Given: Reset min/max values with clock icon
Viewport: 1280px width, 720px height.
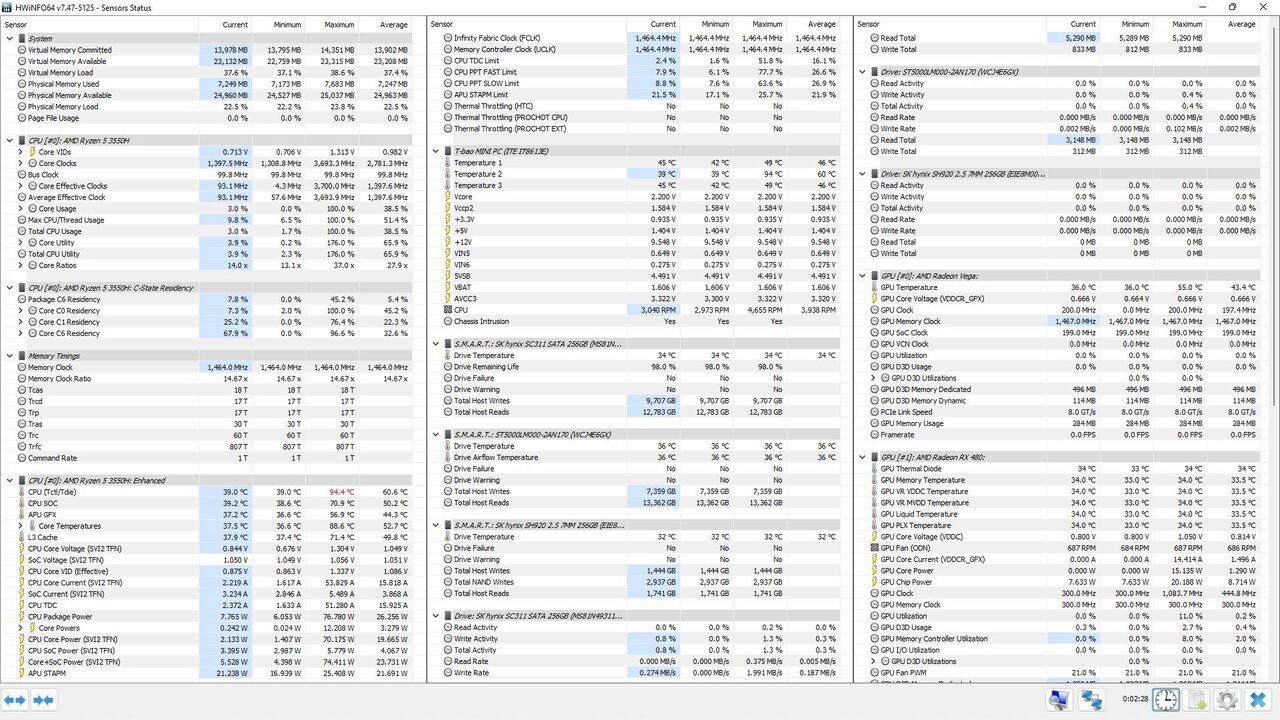Looking at the screenshot, I should [x=1165, y=701].
